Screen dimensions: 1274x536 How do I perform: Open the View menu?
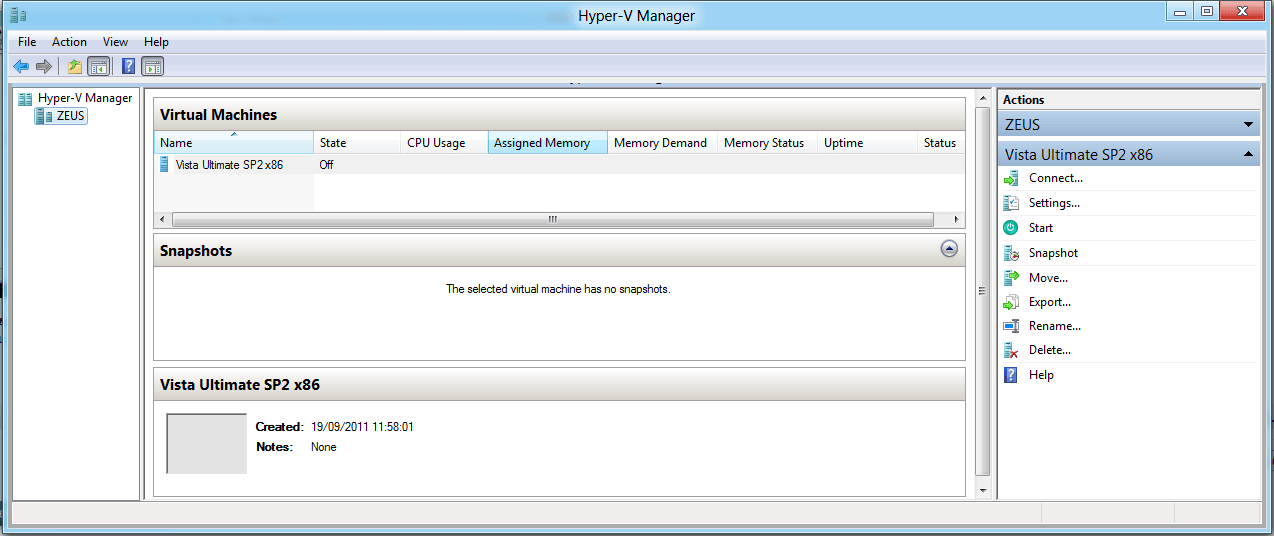click(115, 42)
